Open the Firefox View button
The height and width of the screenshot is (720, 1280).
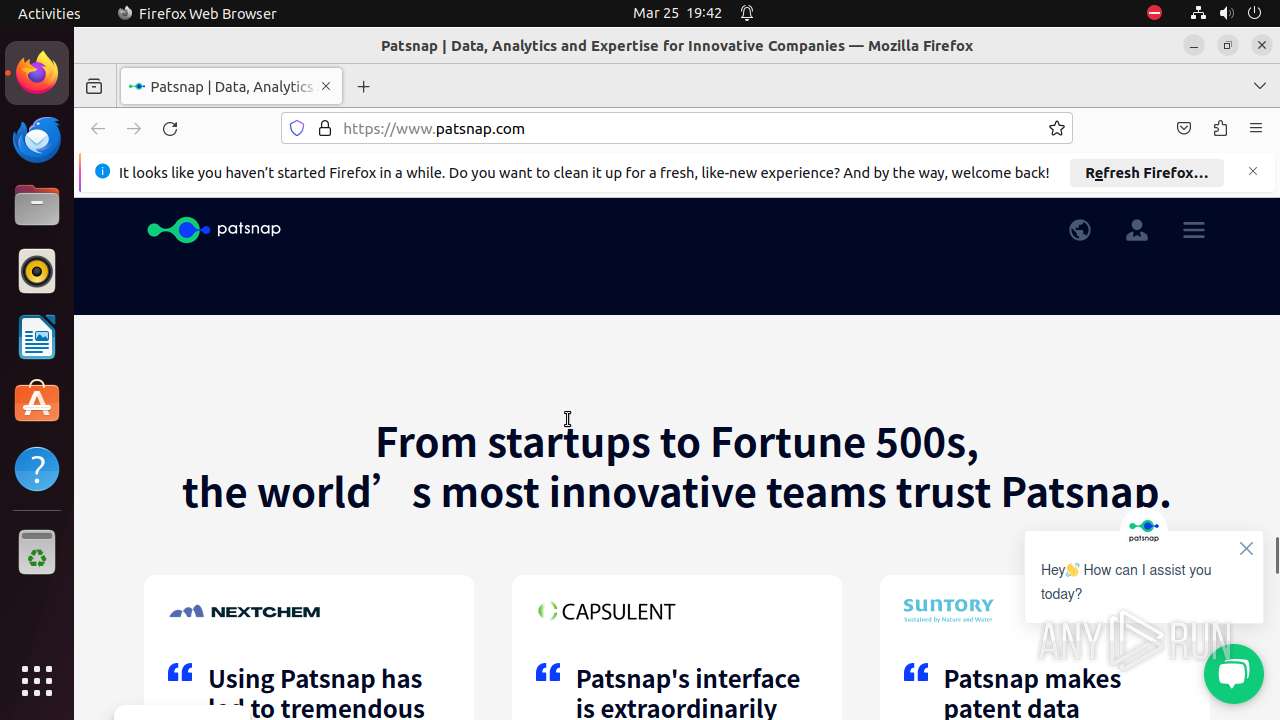(x=94, y=87)
